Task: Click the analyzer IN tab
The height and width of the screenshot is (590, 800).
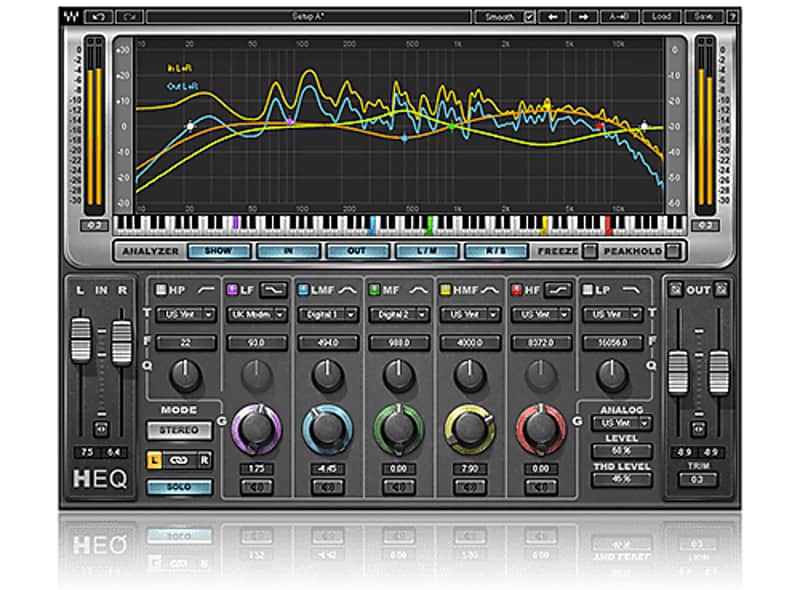Action: tap(288, 251)
